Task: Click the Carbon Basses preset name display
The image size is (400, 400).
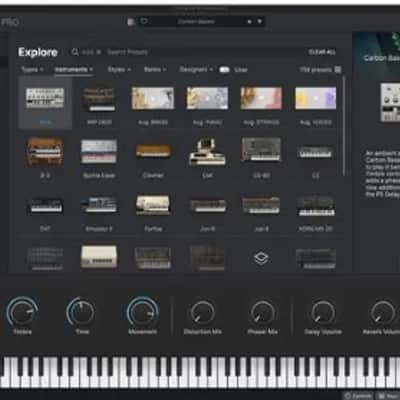Action: pos(196,22)
